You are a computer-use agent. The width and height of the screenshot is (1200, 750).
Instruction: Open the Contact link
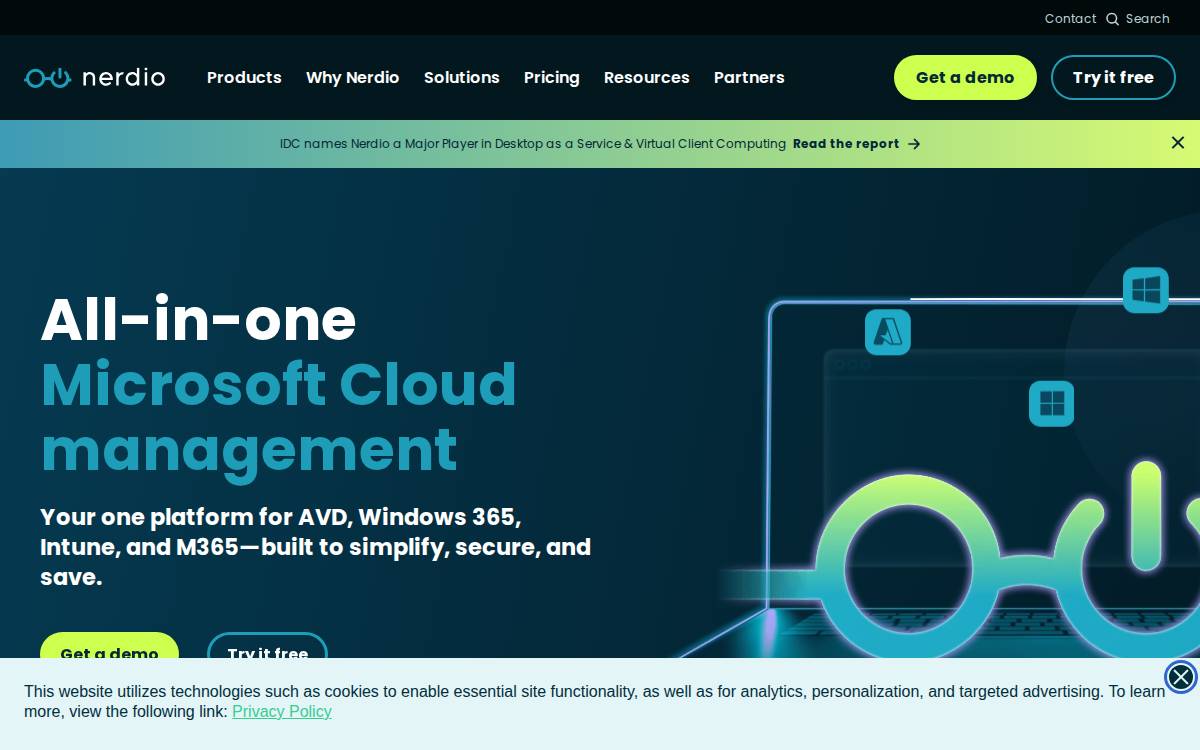tap(1071, 19)
